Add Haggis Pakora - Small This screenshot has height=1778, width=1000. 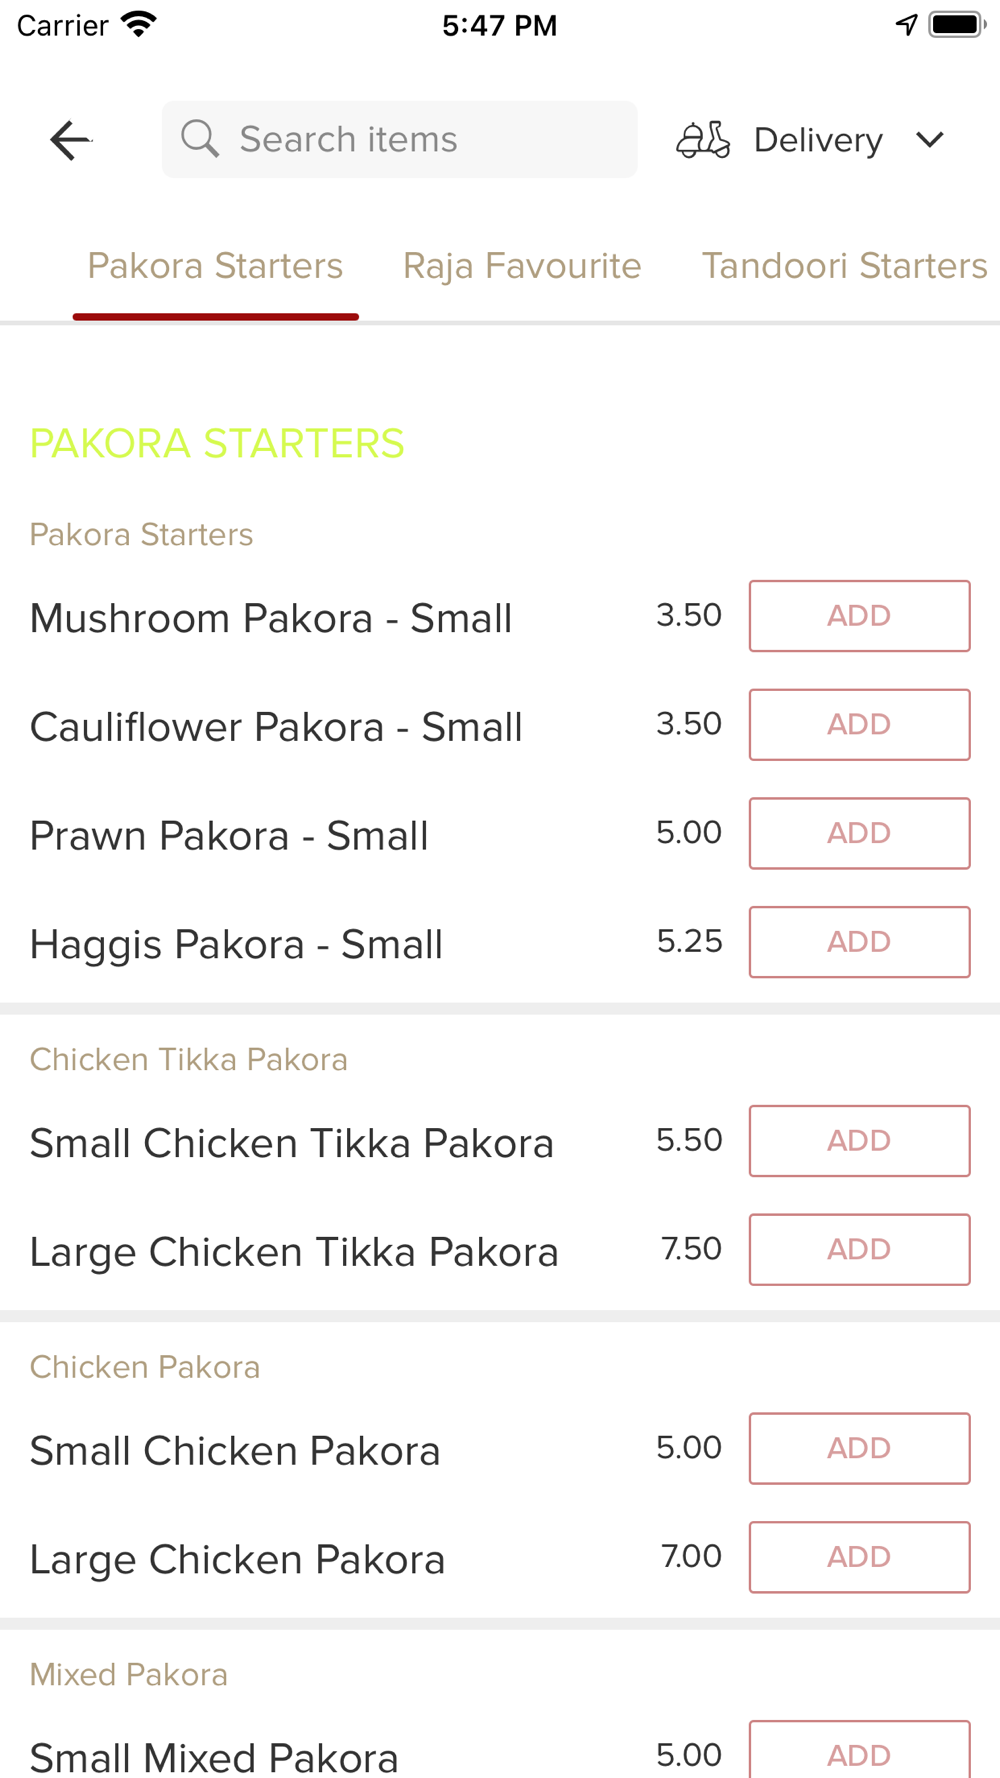click(859, 942)
